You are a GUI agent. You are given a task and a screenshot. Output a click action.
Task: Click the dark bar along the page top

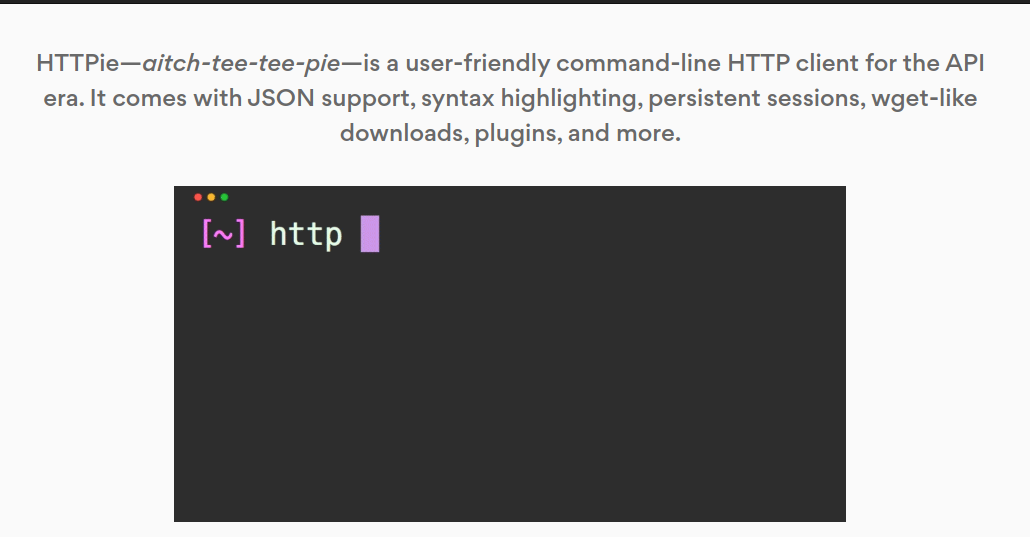[515, 2]
